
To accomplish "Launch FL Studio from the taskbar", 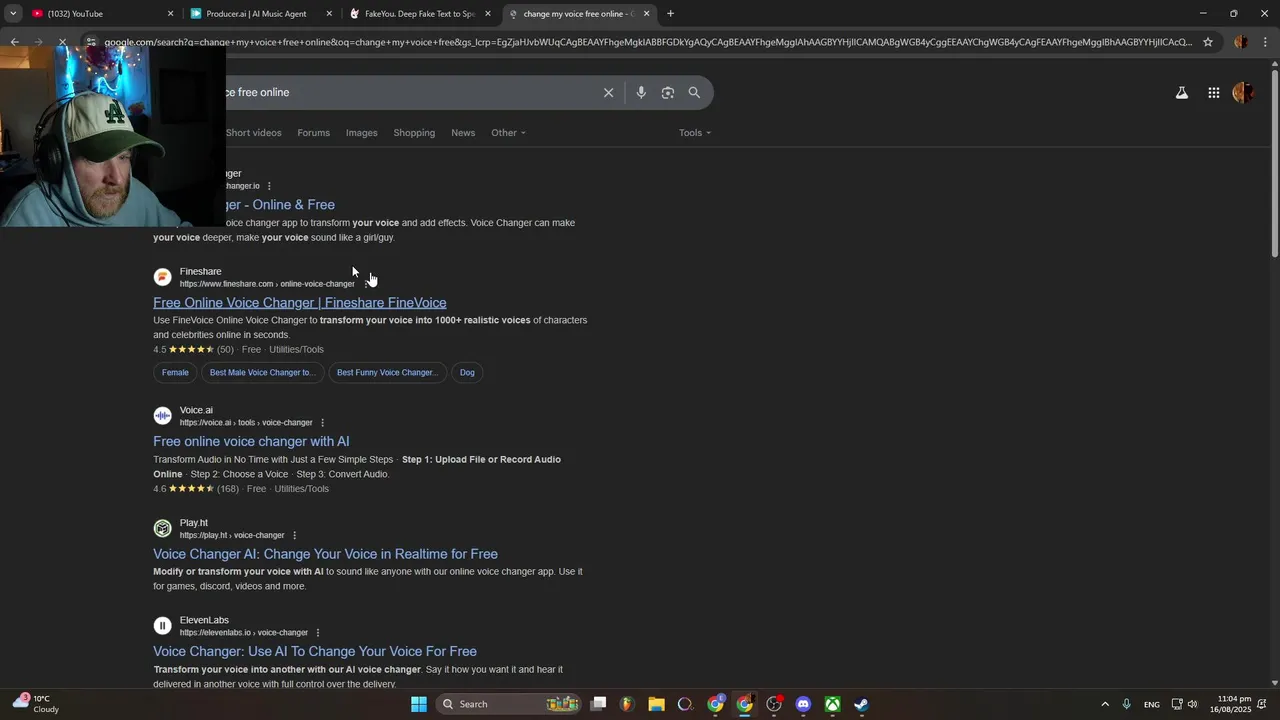I will click(x=627, y=704).
